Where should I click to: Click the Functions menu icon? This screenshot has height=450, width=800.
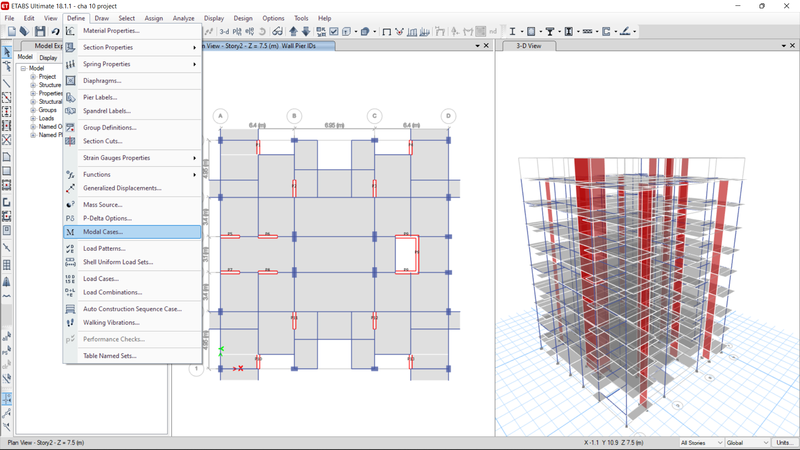click(x=70, y=174)
